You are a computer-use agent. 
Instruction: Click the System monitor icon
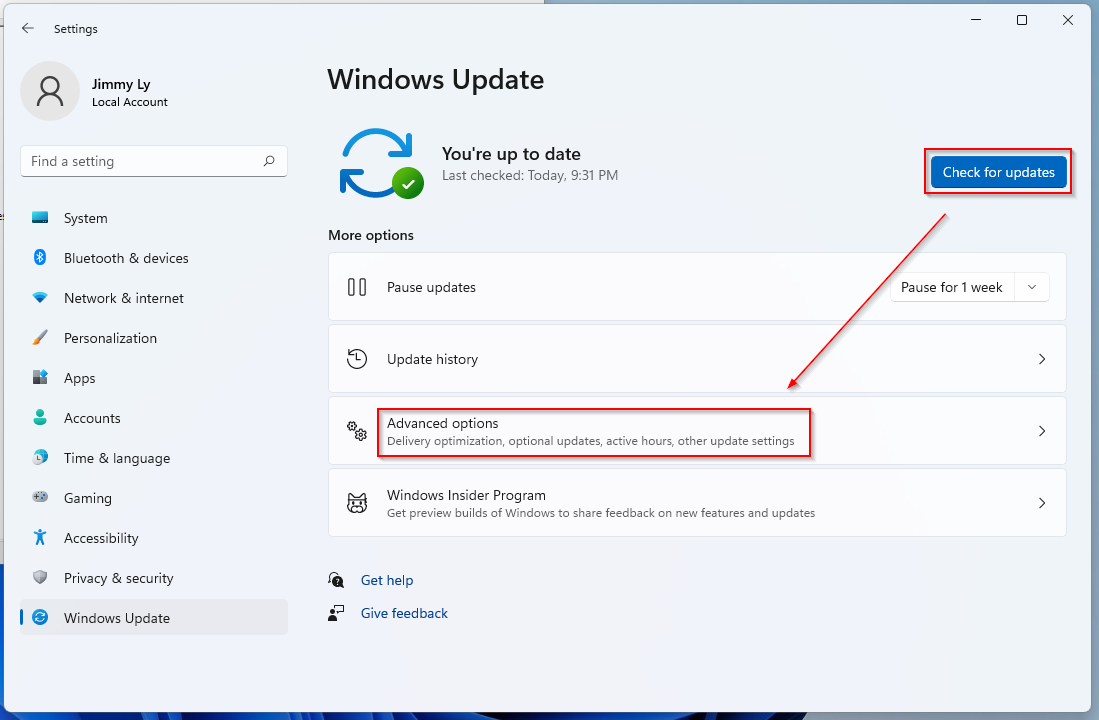tap(40, 218)
